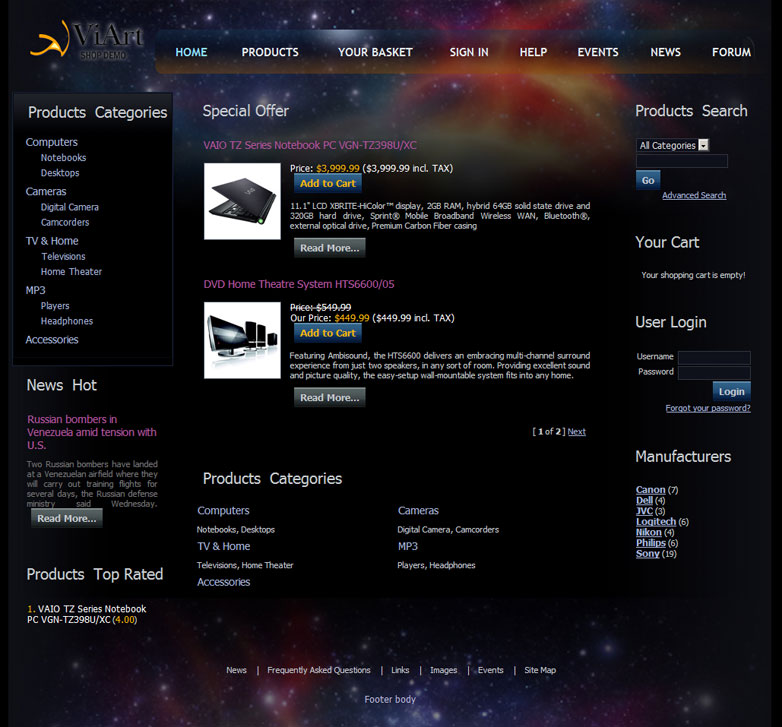
Task: Open Advanced Search link
Action: (694, 195)
